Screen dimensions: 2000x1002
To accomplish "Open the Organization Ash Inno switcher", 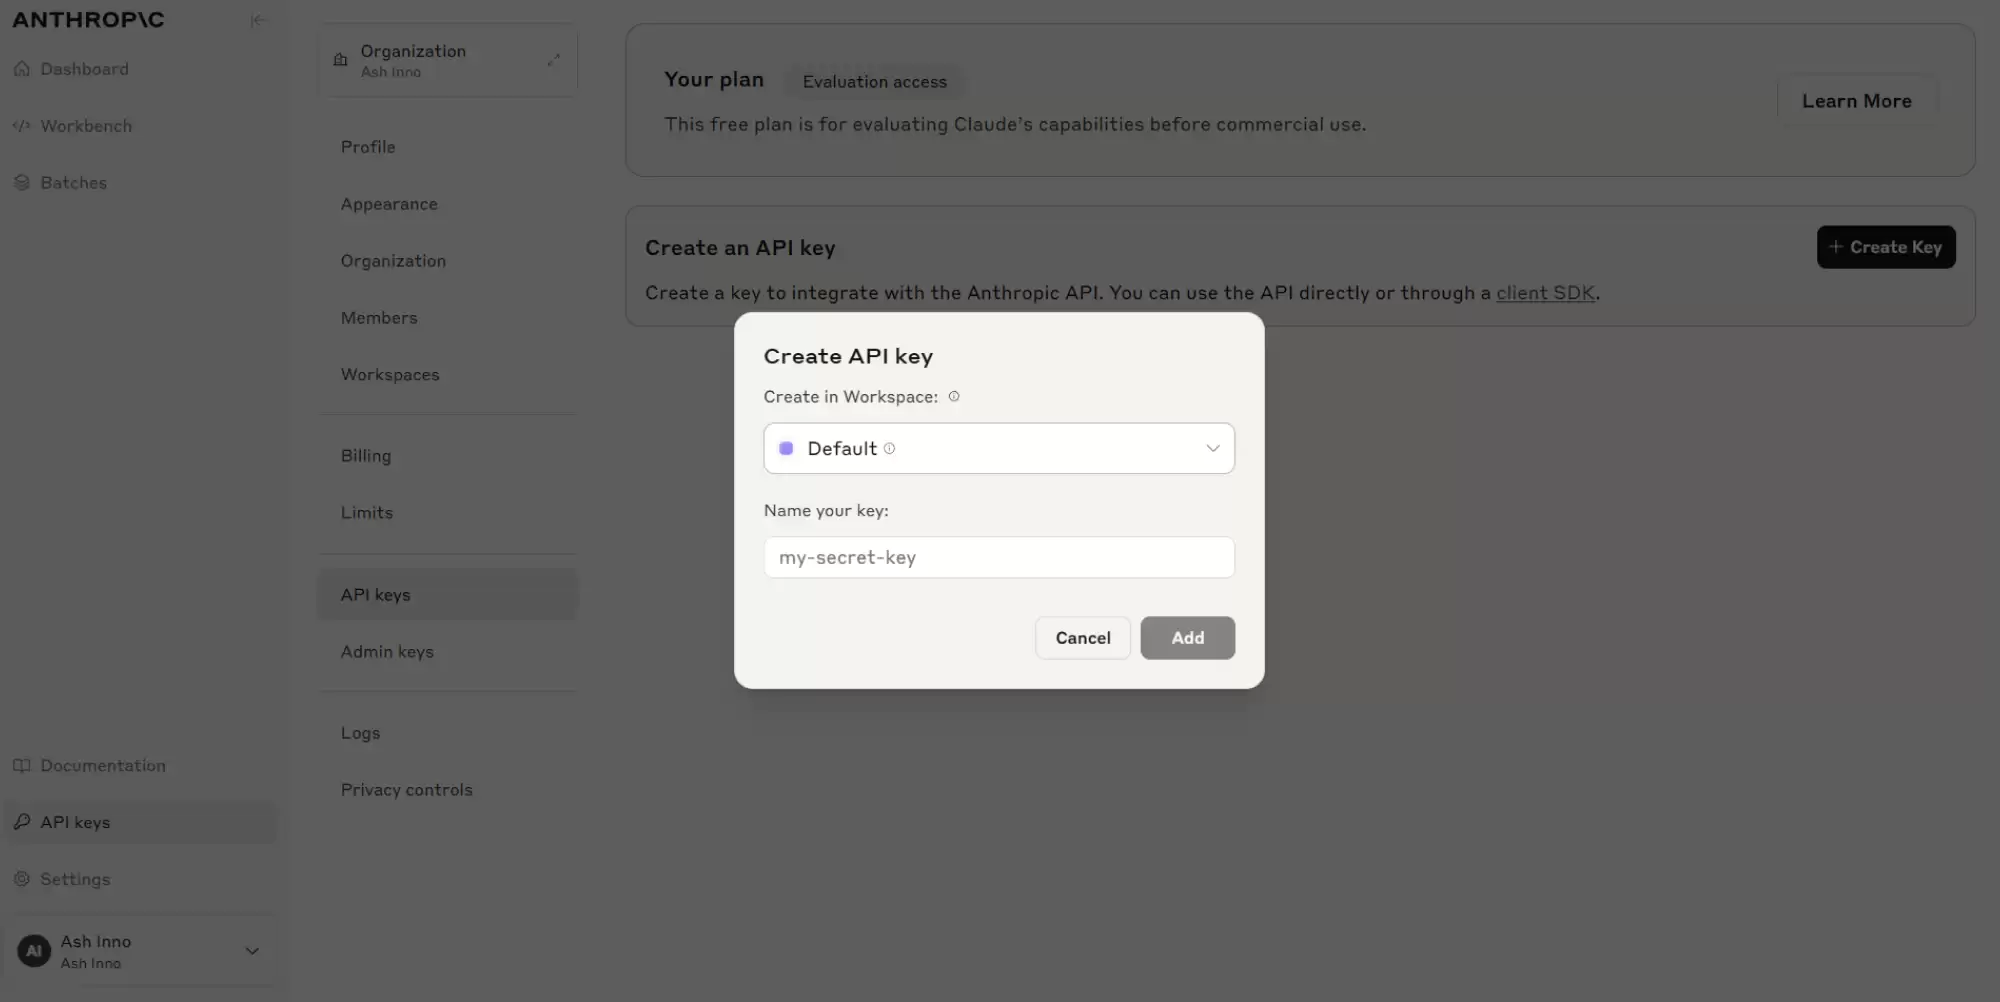I will click(448, 60).
